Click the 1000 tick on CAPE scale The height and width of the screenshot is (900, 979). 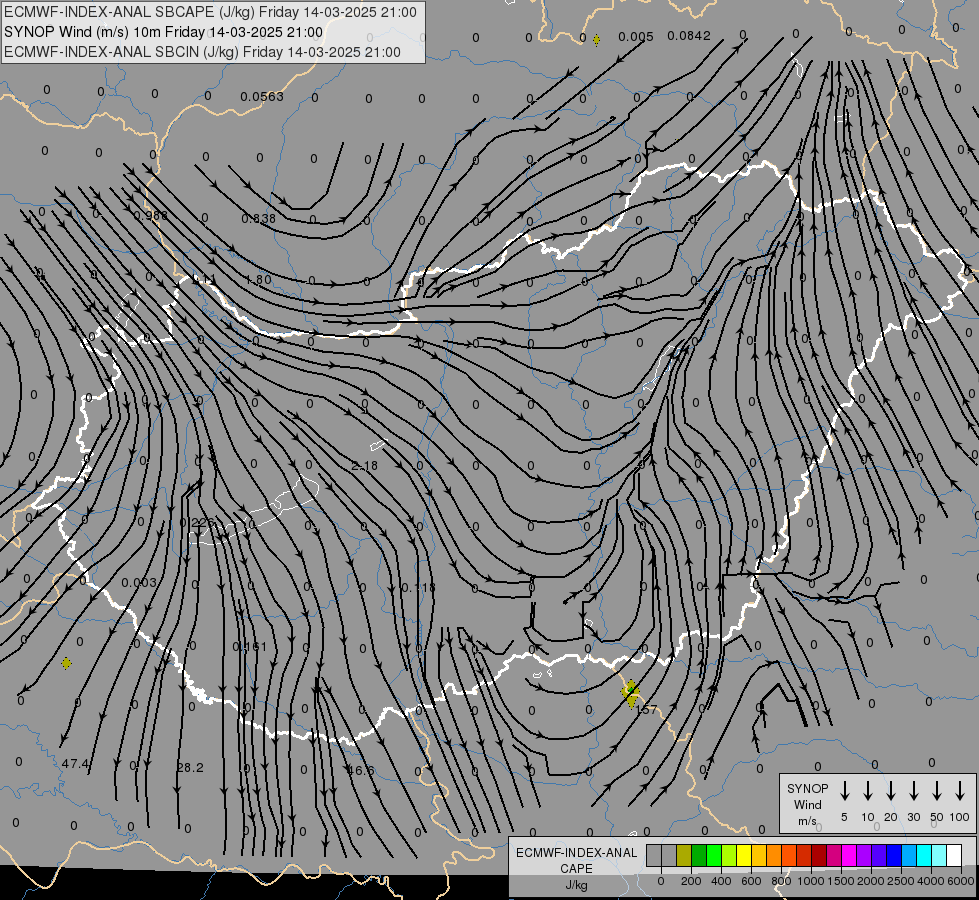811,881
